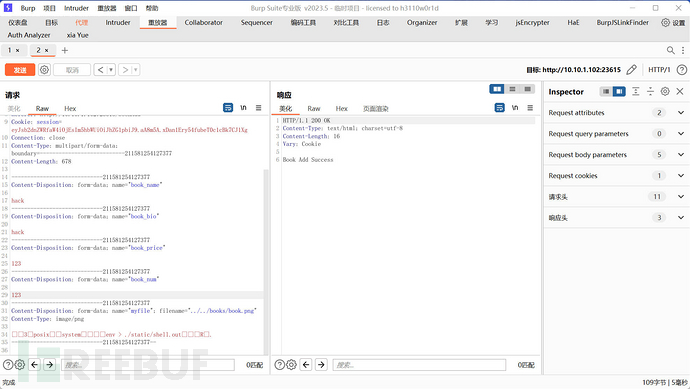The image size is (690, 389).
Task: Focus request search input field
Action: pyautogui.click(x=148, y=365)
